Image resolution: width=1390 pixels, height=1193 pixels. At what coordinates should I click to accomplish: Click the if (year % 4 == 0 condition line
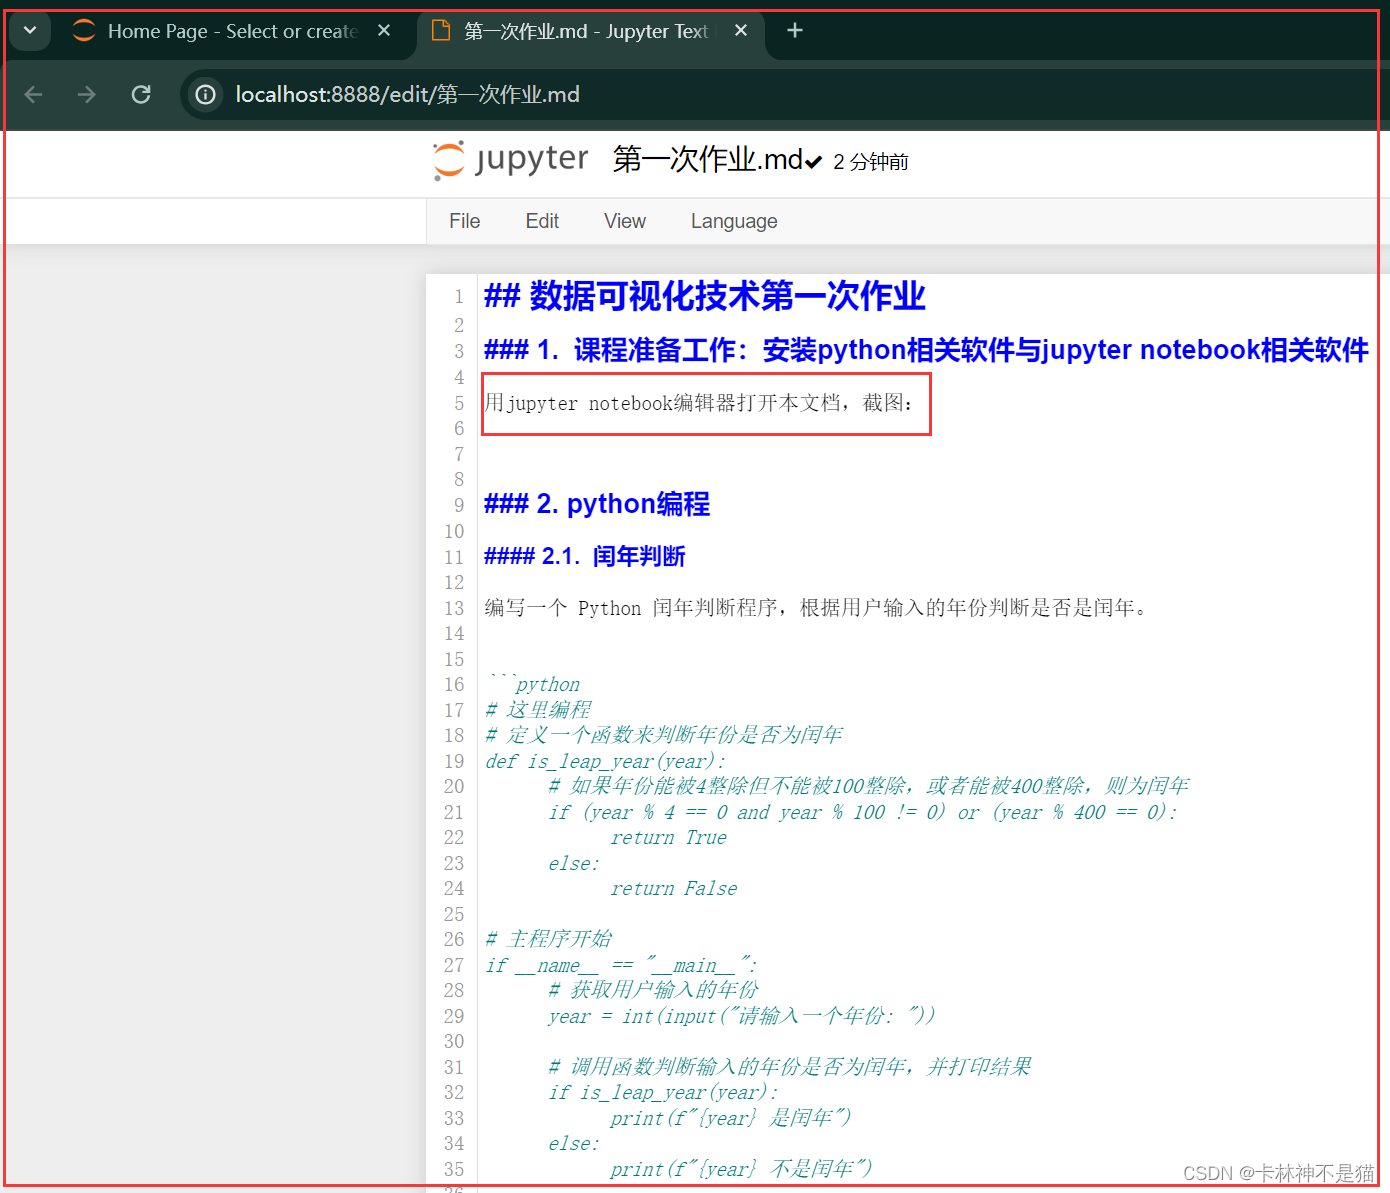863,812
